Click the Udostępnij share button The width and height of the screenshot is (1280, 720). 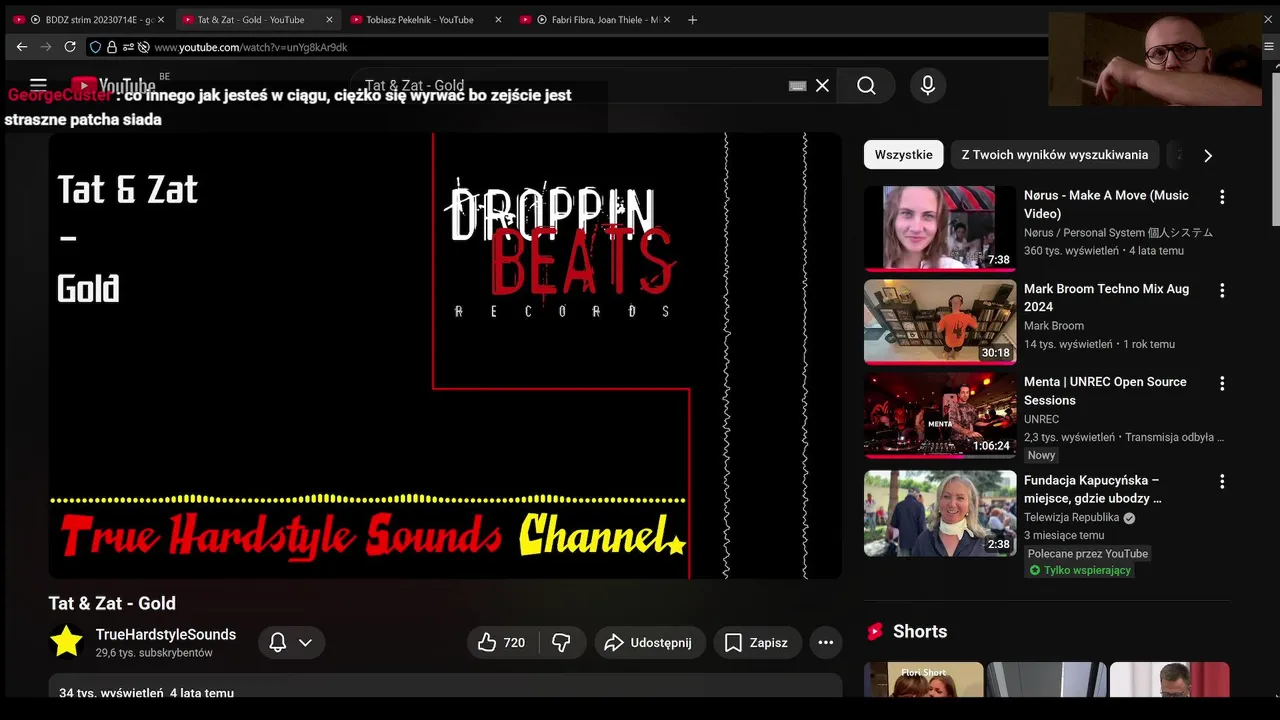point(650,643)
